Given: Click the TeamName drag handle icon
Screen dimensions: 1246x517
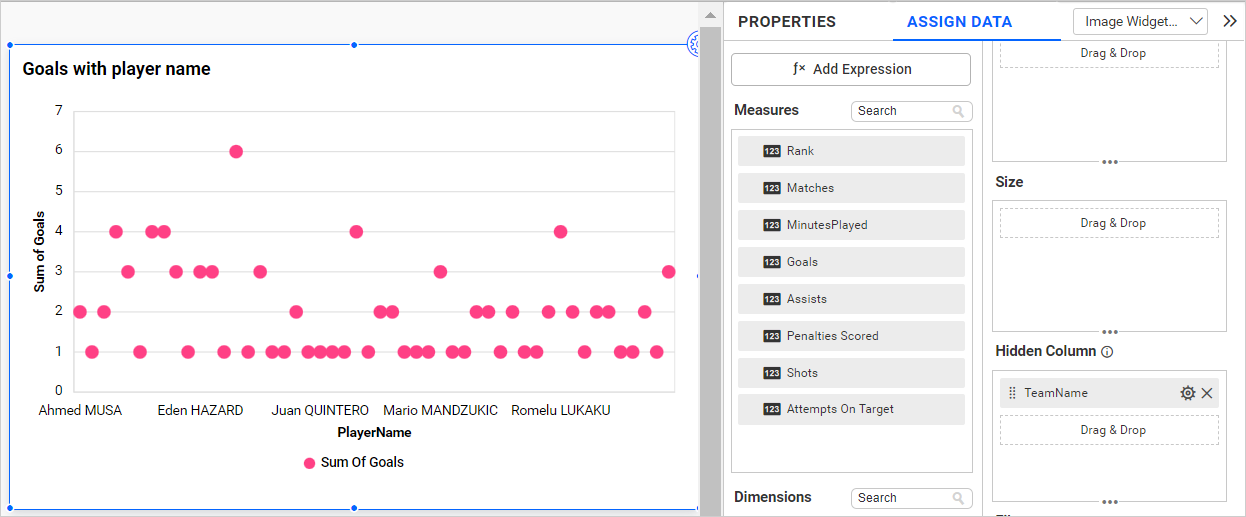Looking at the screenshot, I should 1012,393.
